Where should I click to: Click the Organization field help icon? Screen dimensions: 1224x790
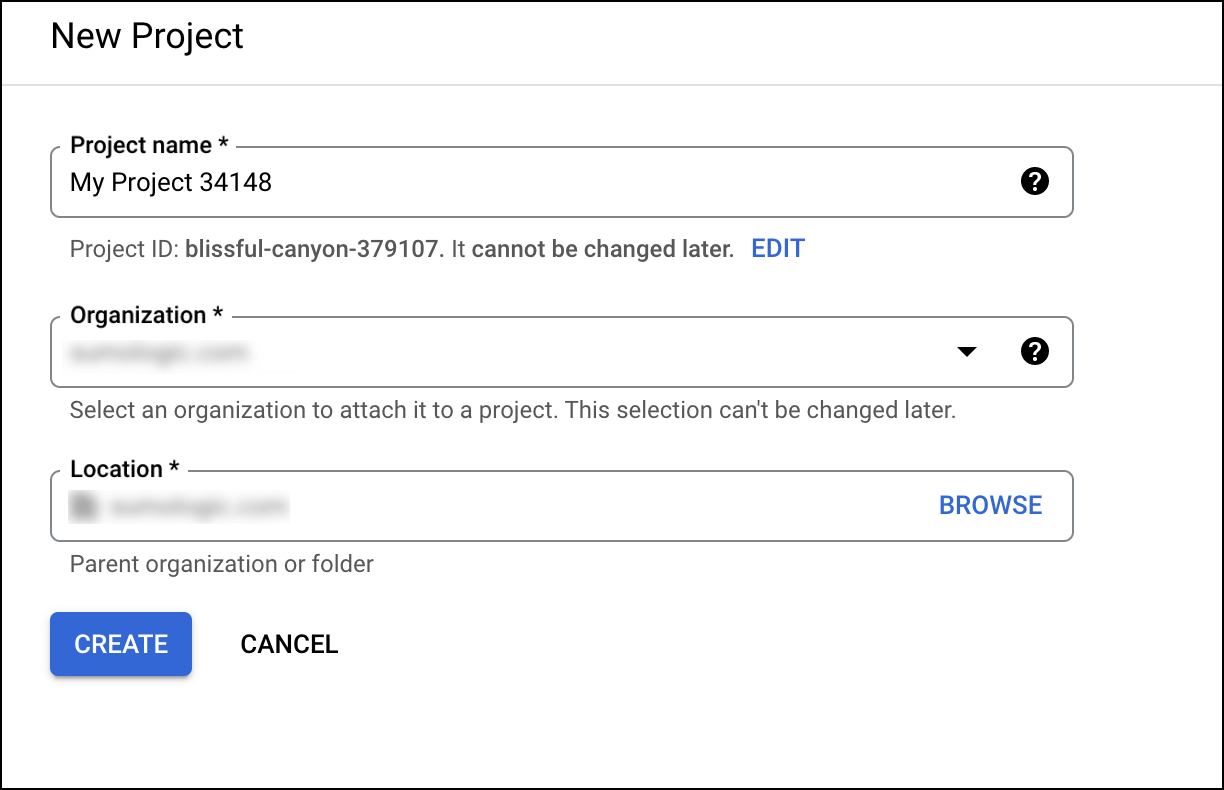click(x=1035, y=351)
